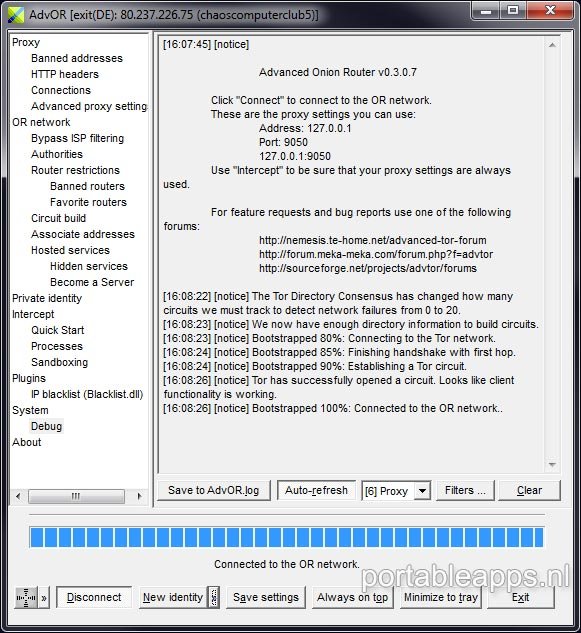
Task: Click the crosshair window-select icon button
Action: click(x=26, y=597)
